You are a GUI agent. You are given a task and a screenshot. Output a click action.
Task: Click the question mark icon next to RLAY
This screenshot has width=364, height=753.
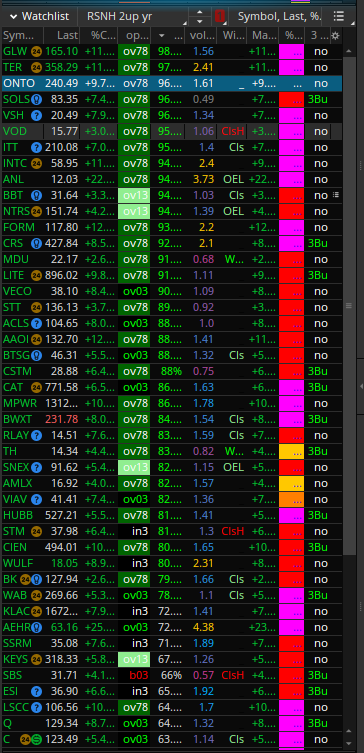coord(36,435)
